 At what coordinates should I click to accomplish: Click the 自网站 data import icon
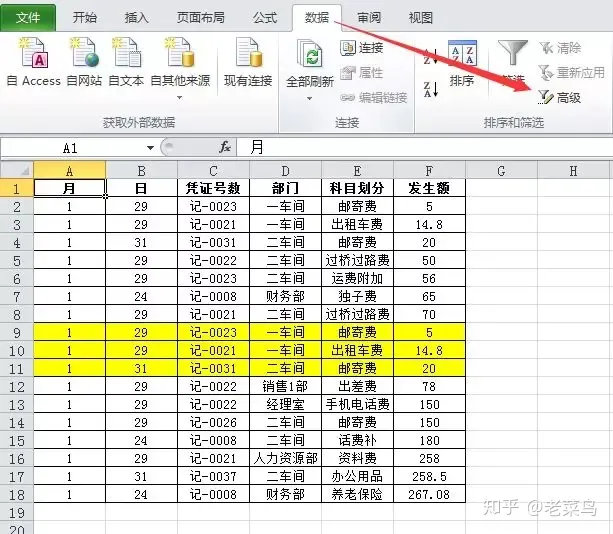coord(84,62)
